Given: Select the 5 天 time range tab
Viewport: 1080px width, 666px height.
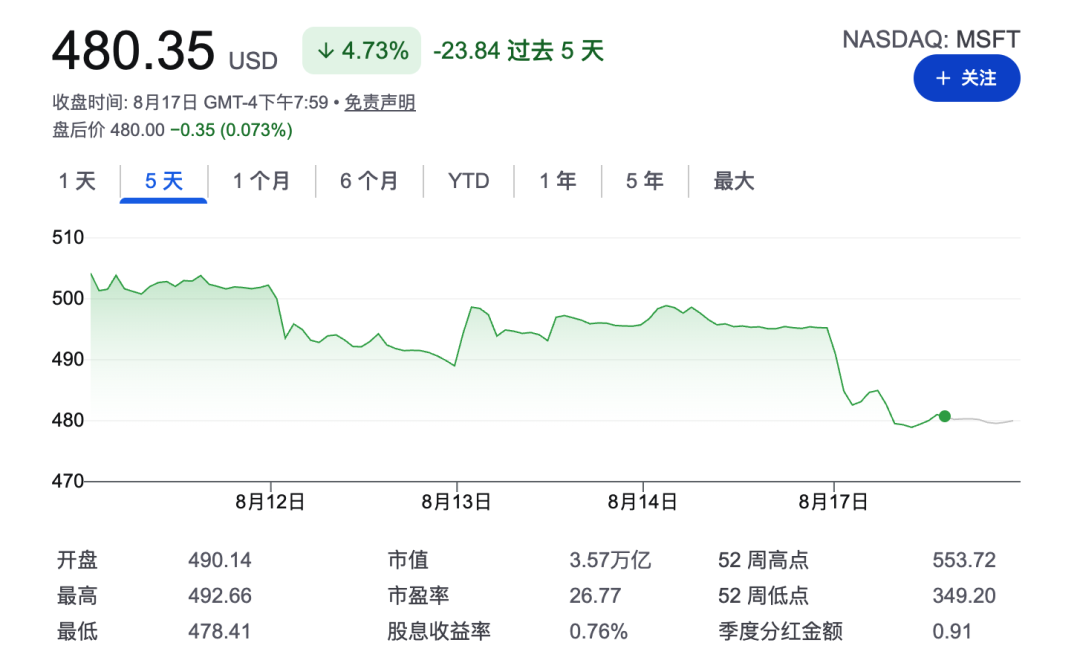Looking at the screenshot, I should [x=164, y=181].
